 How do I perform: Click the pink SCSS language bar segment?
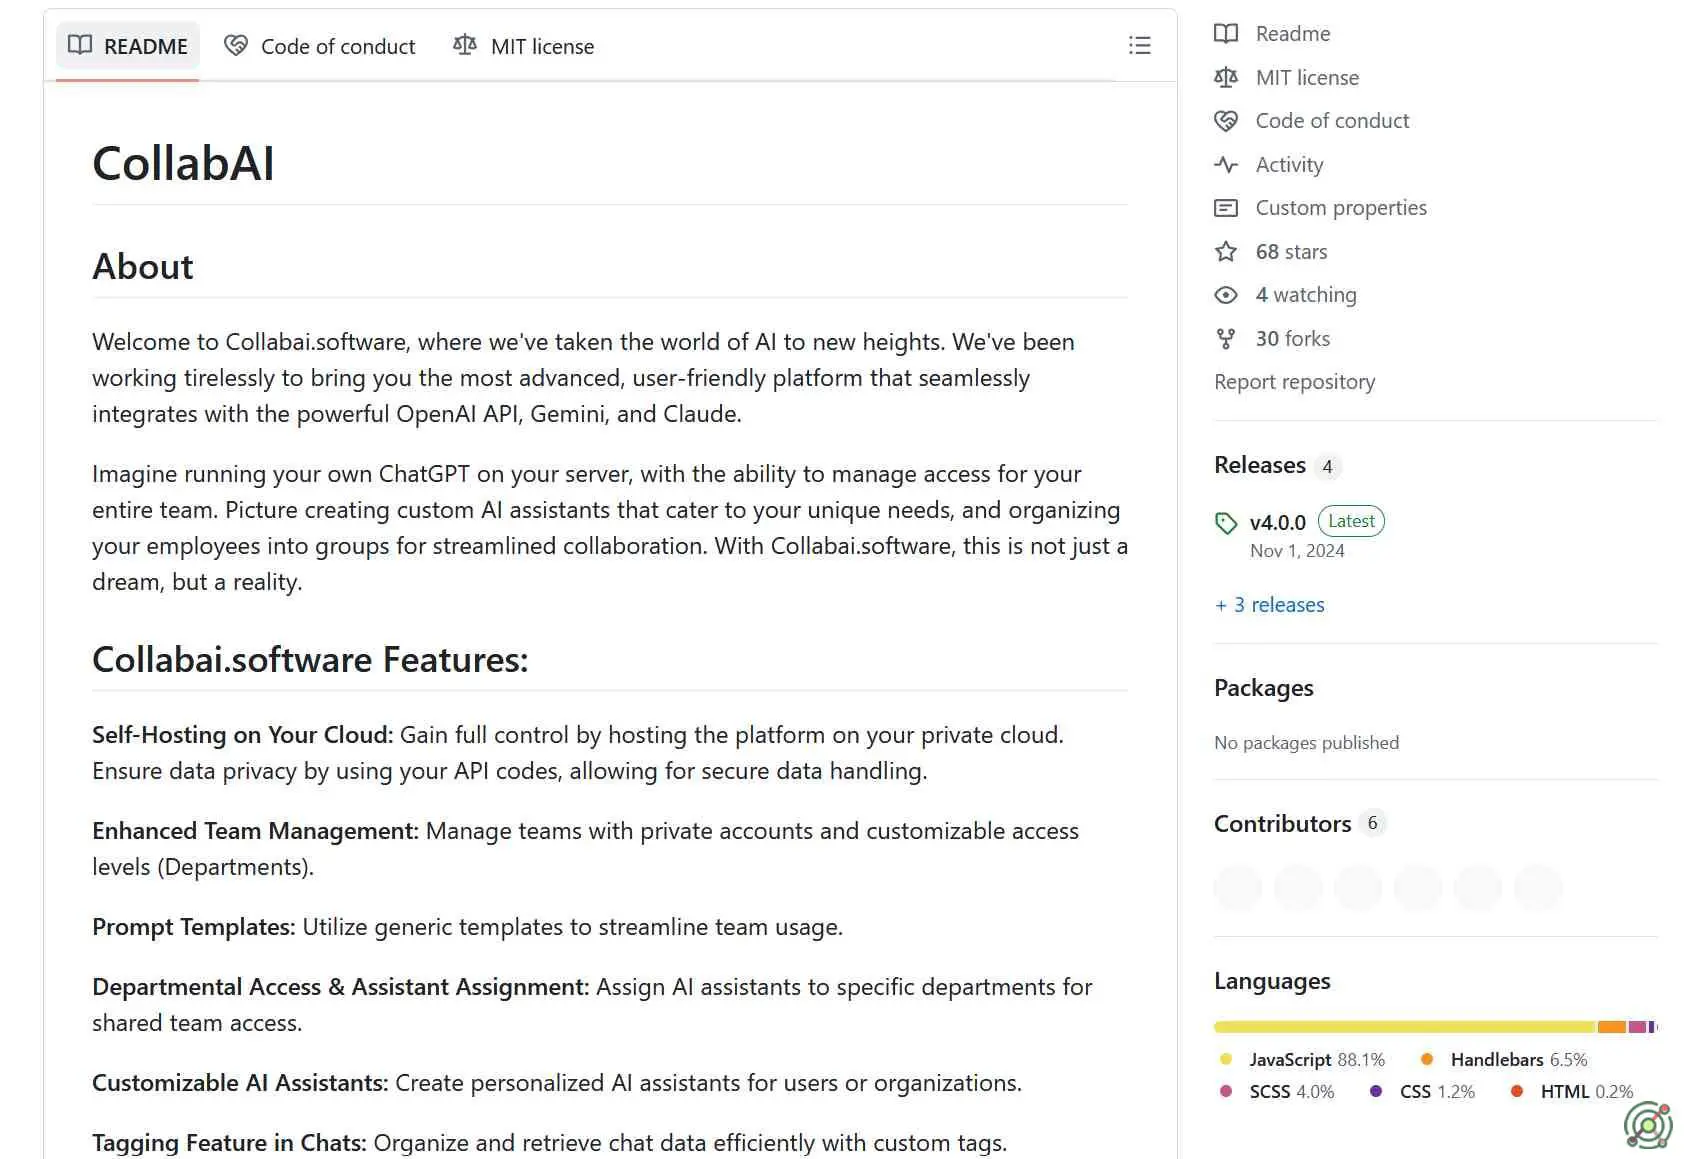tap(1637, 1027)
